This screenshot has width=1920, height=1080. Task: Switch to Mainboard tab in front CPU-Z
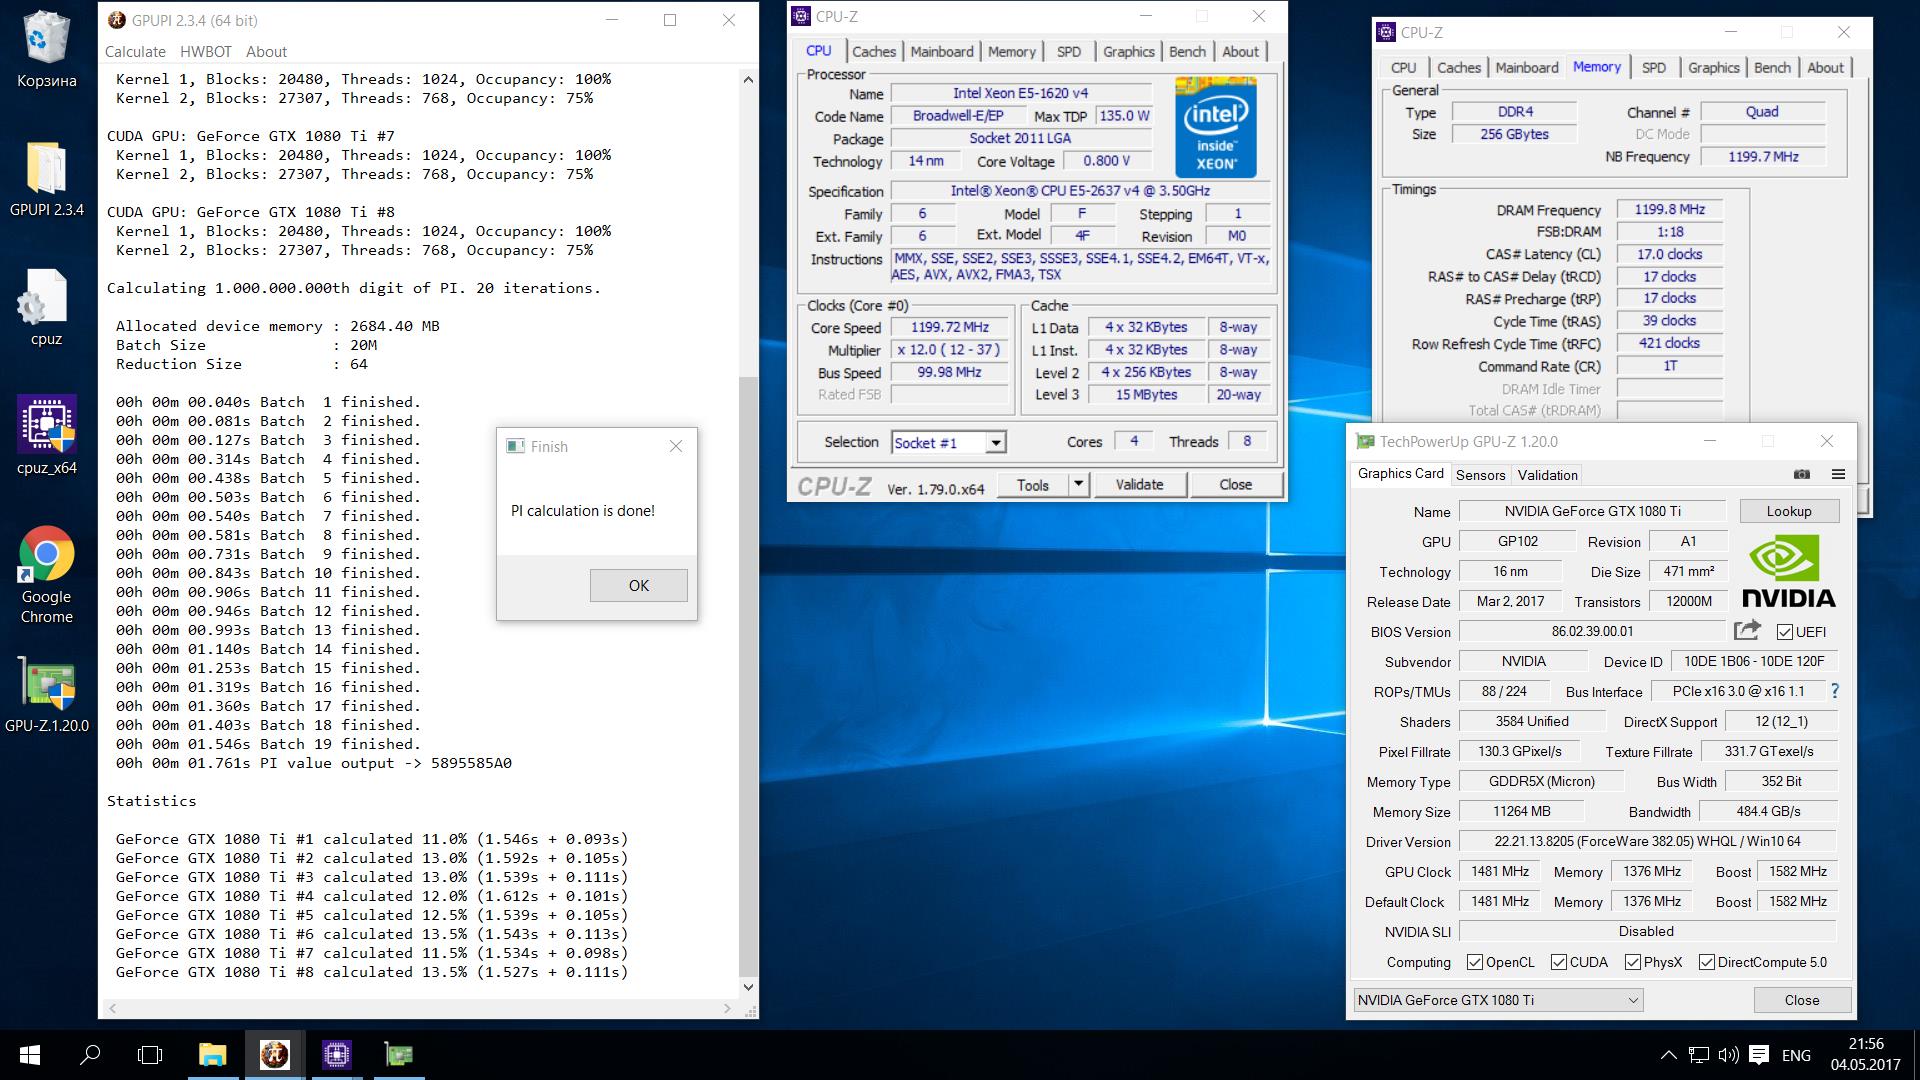[x=942, y=52]
